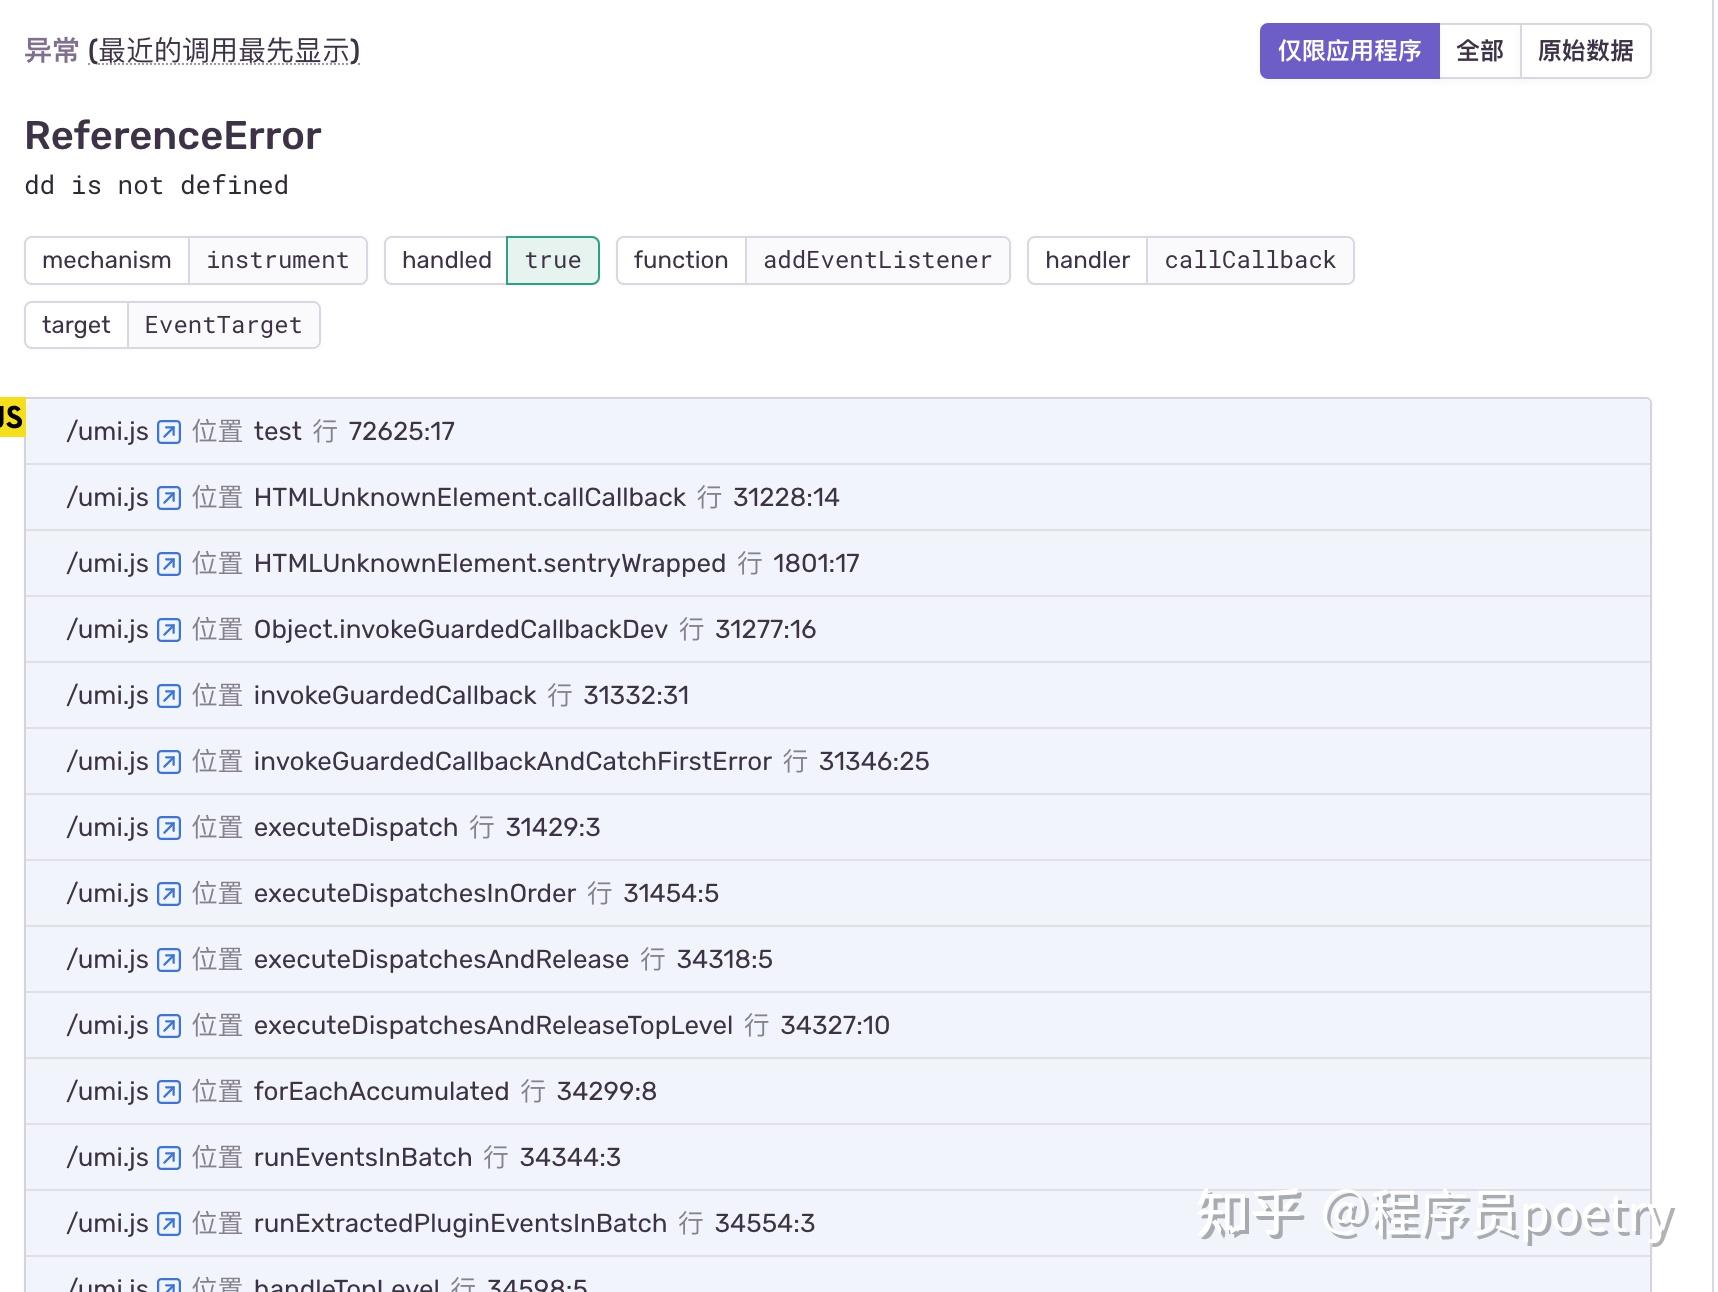1718x1292 pixels.
Task: Open source link icon on invokeGuardedCallback frame
Action: [x=167, y=695]
